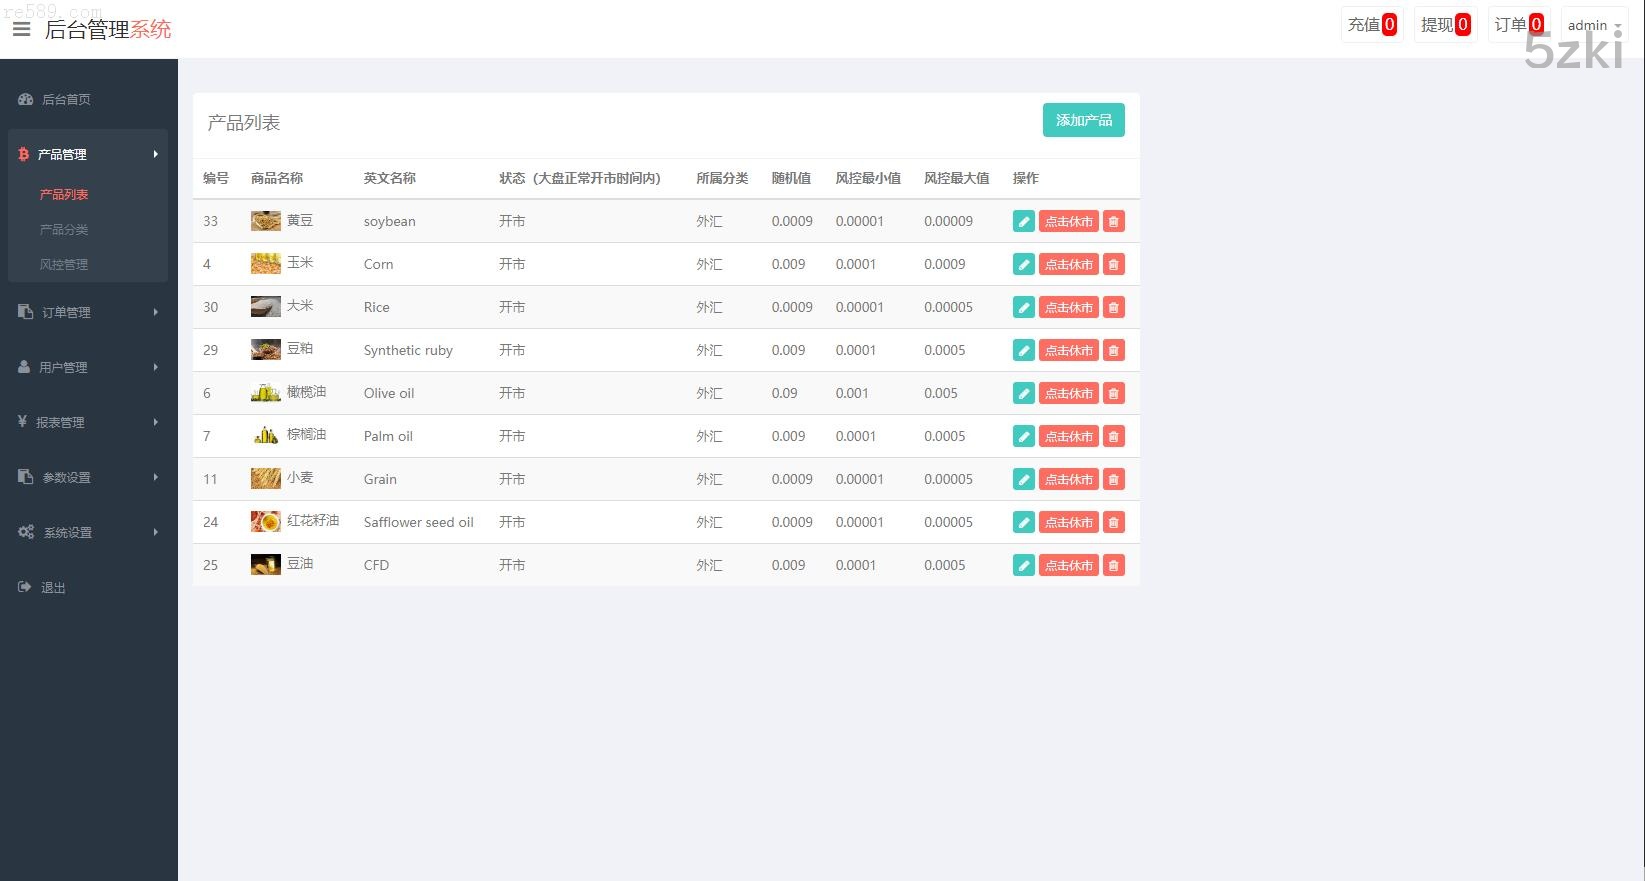
Task: Open 风控管理 in the sidebar submenu
Action: coord(64,264)
